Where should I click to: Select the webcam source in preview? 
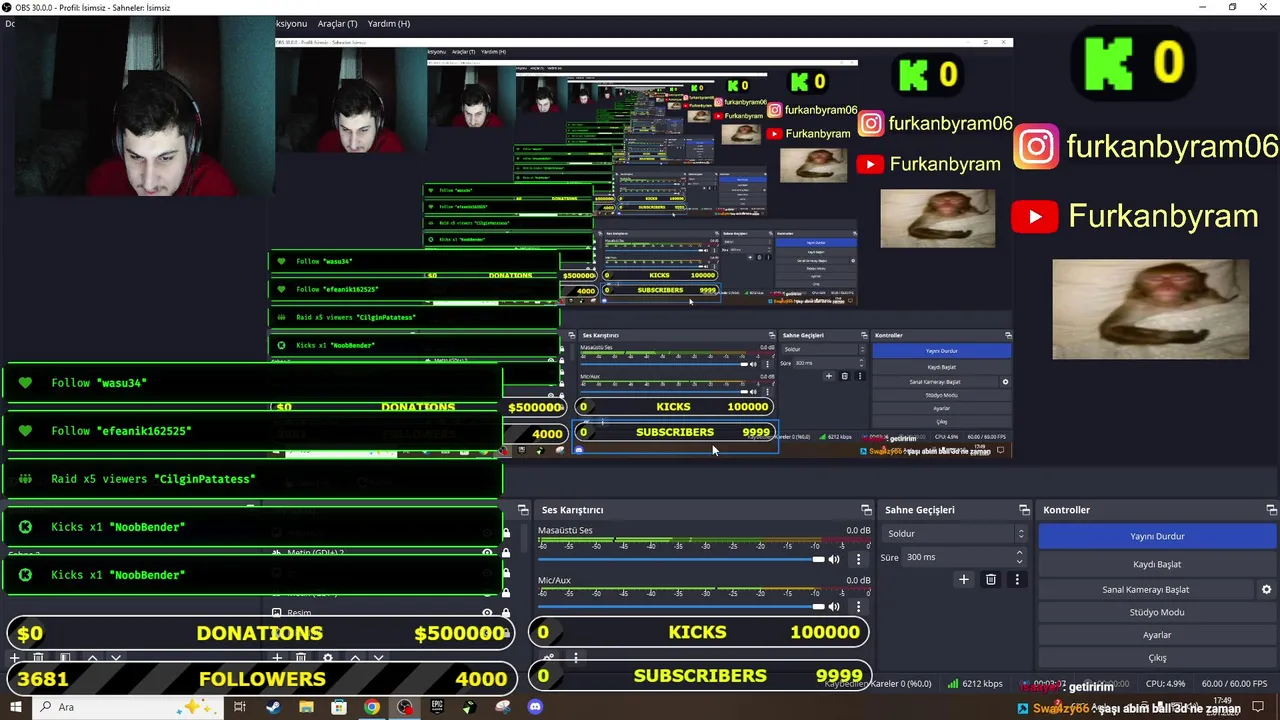pyautogui.click(x=137, y=105)
